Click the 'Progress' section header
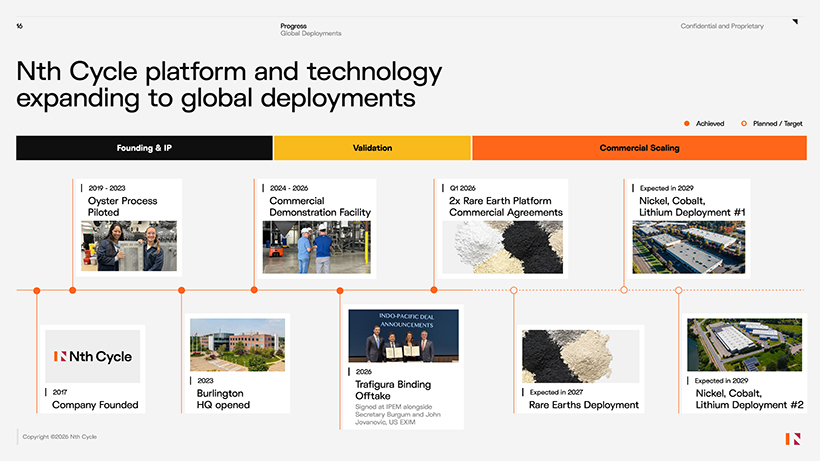 pyautogui.click(x=293, y=26)
